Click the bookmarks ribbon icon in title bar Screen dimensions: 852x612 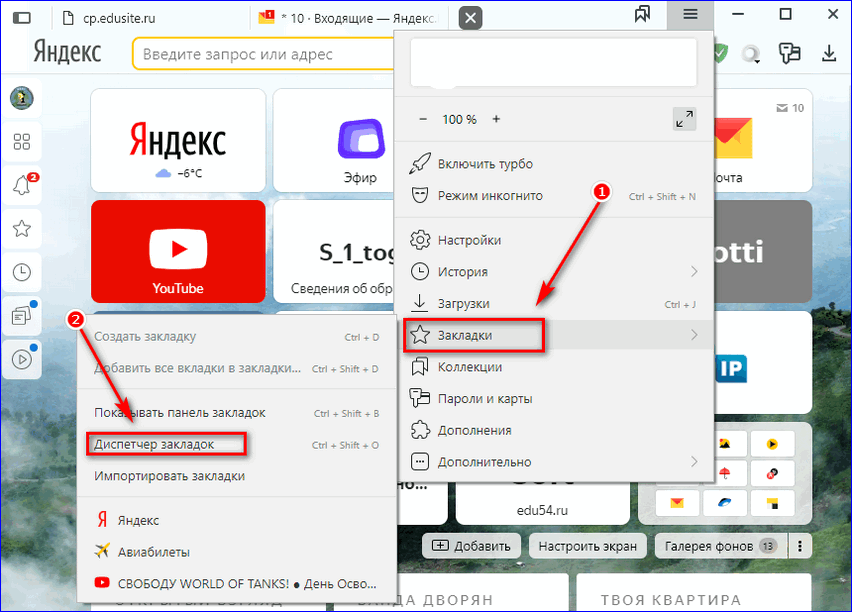pos(644,14)
